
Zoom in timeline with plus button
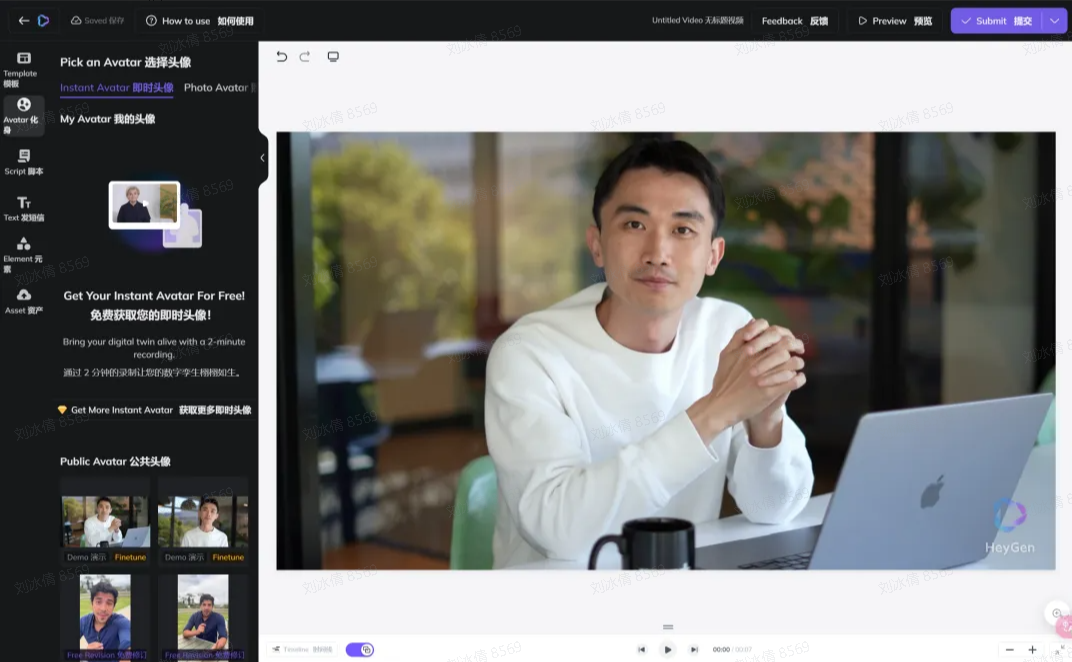coord(1032,650)
